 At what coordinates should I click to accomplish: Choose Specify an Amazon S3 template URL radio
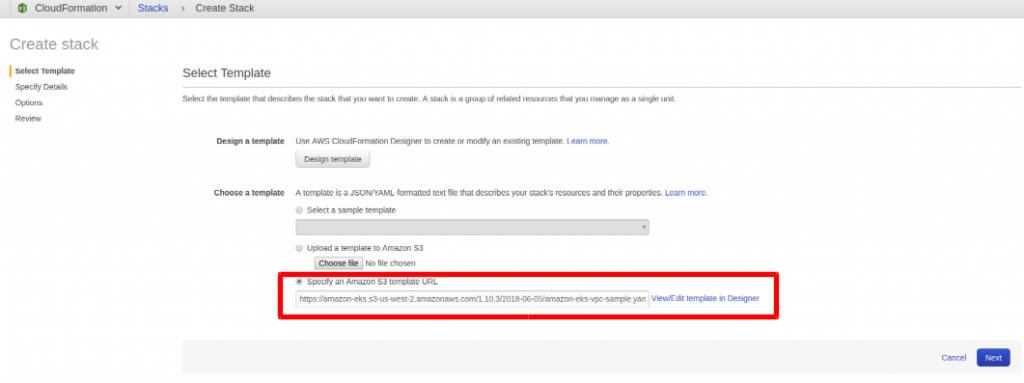tap(299, 282)
